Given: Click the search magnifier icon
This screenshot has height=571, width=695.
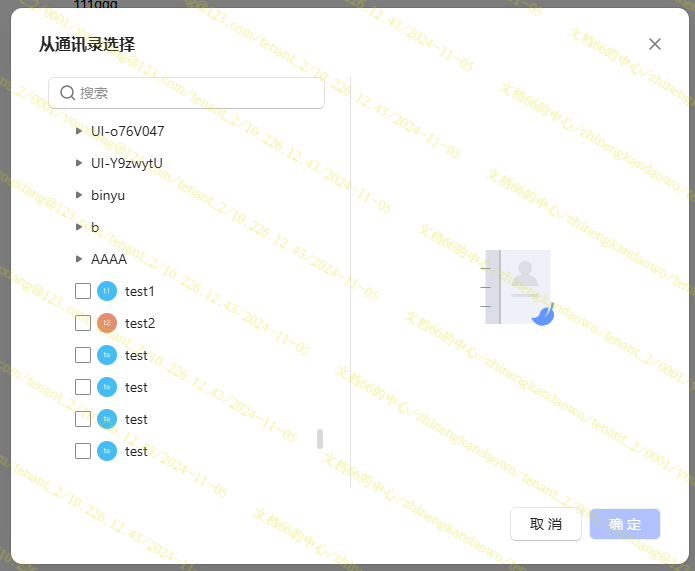Looking at the screenshot, I should point(67,93).
